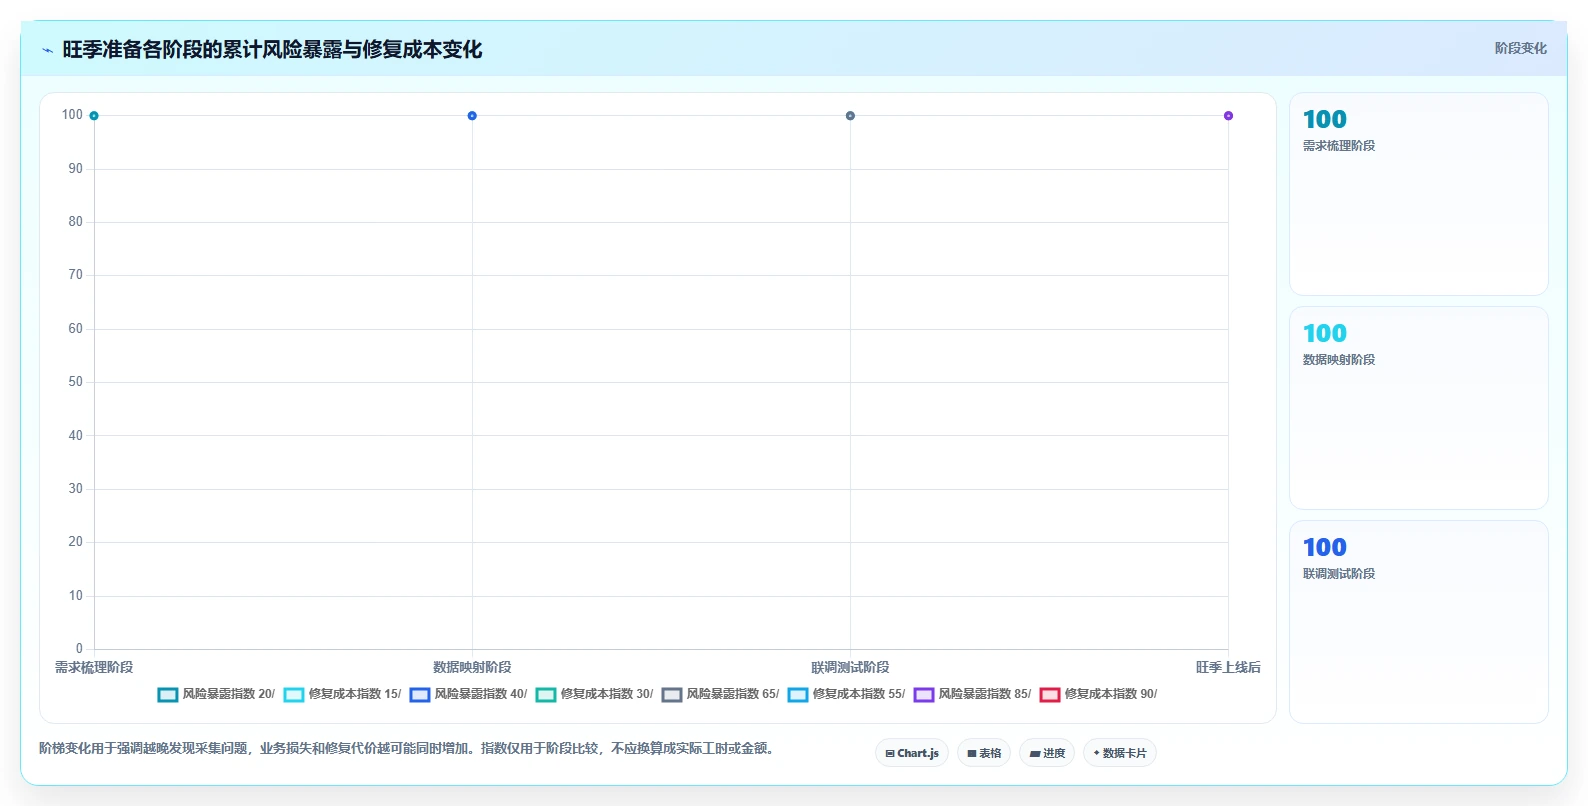Viewport: 1588px width, 806px height.
Task: Open the 联调测试阶段 stat card
Action: click(1419, 621)
